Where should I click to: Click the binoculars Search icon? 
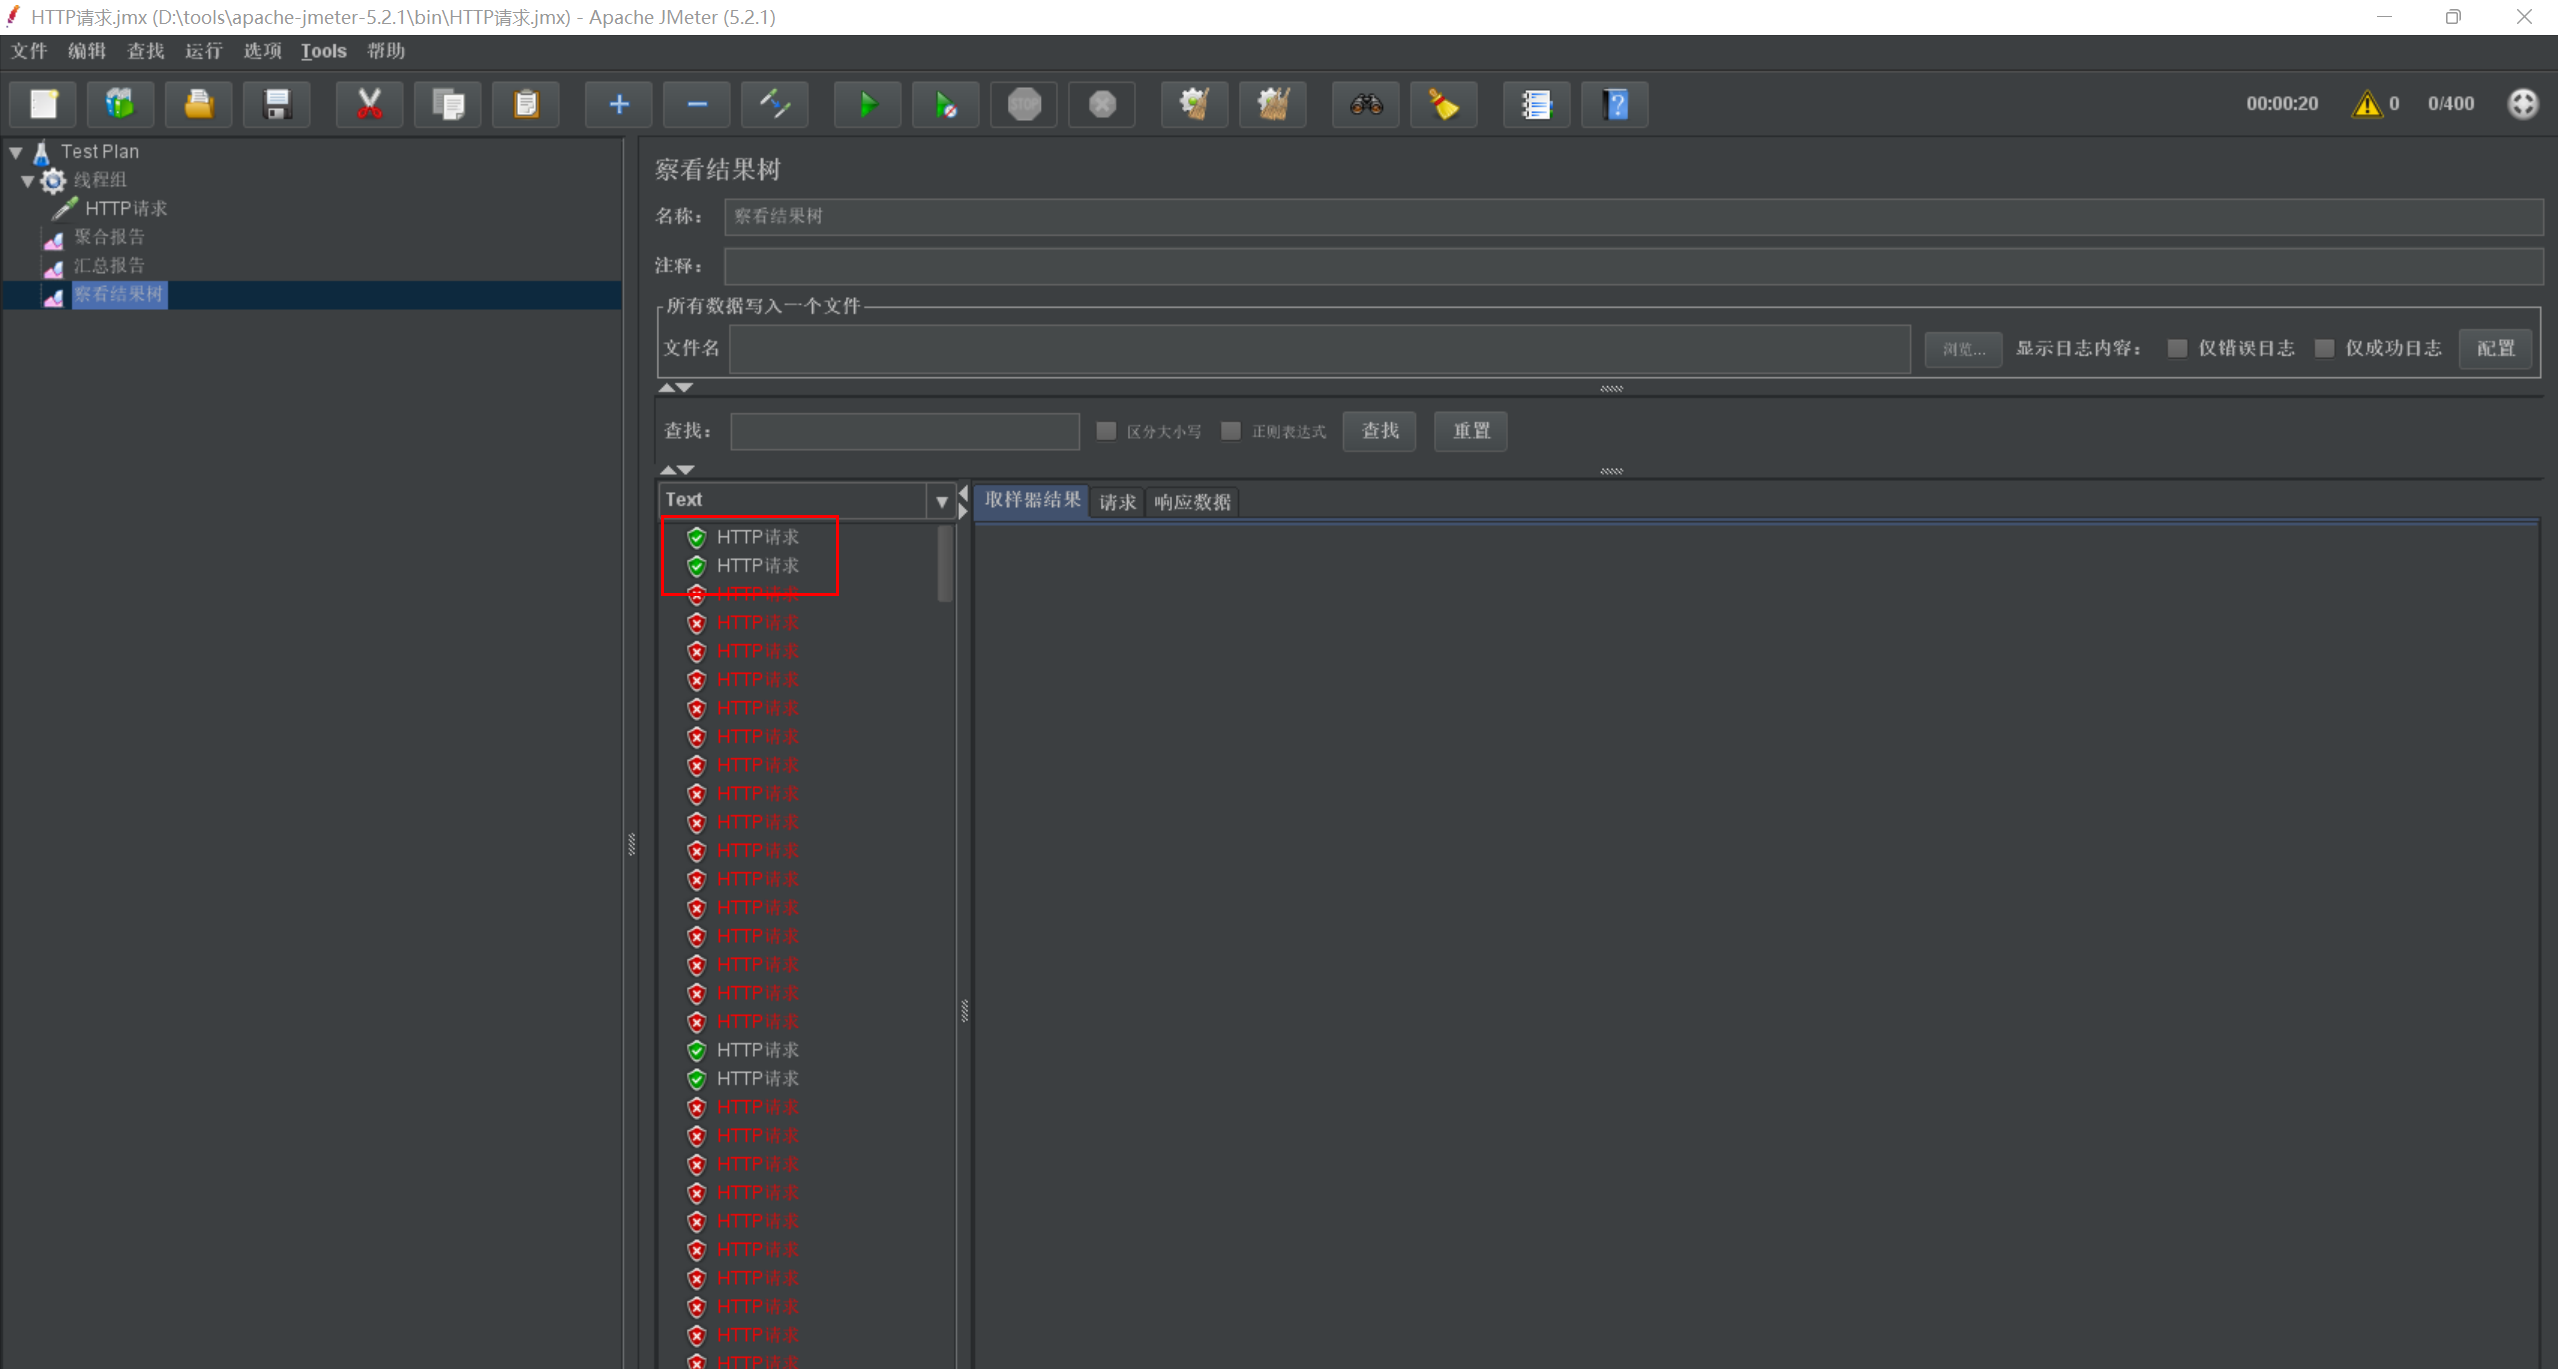coord(1366,104)
